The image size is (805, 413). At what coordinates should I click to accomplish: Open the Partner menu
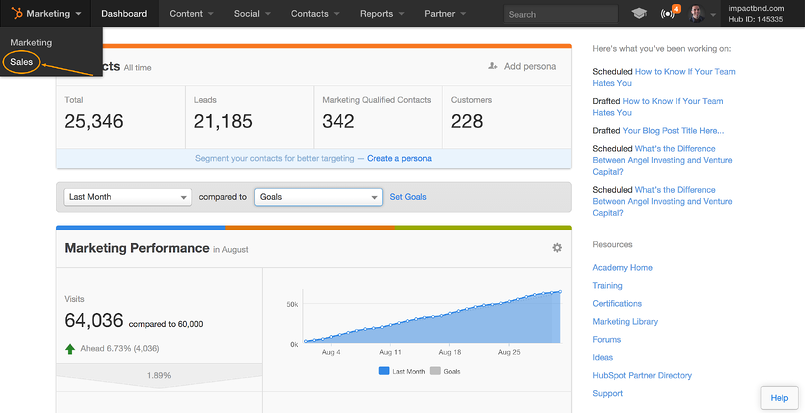(x=445, y=14)
